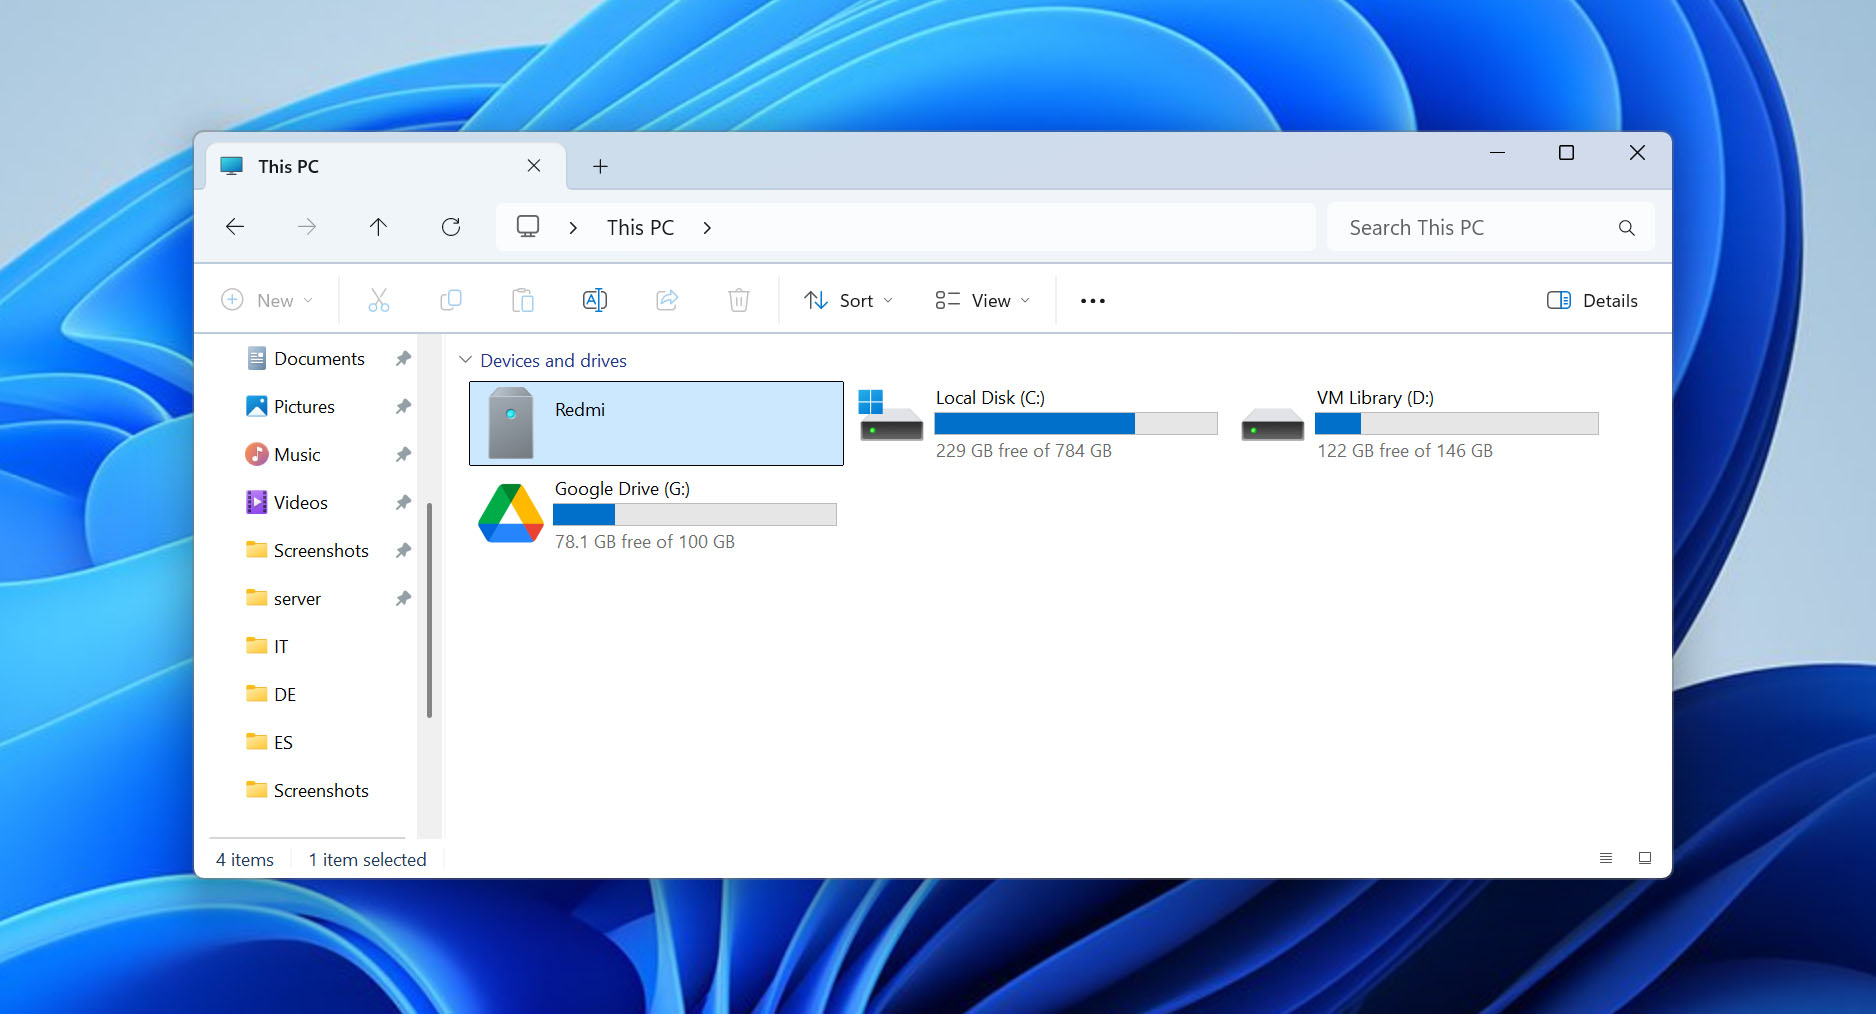Screen dimensions: 1876x1014
Task: Switch to large thumbnails via status bar
Action: tap(1645, 858)
